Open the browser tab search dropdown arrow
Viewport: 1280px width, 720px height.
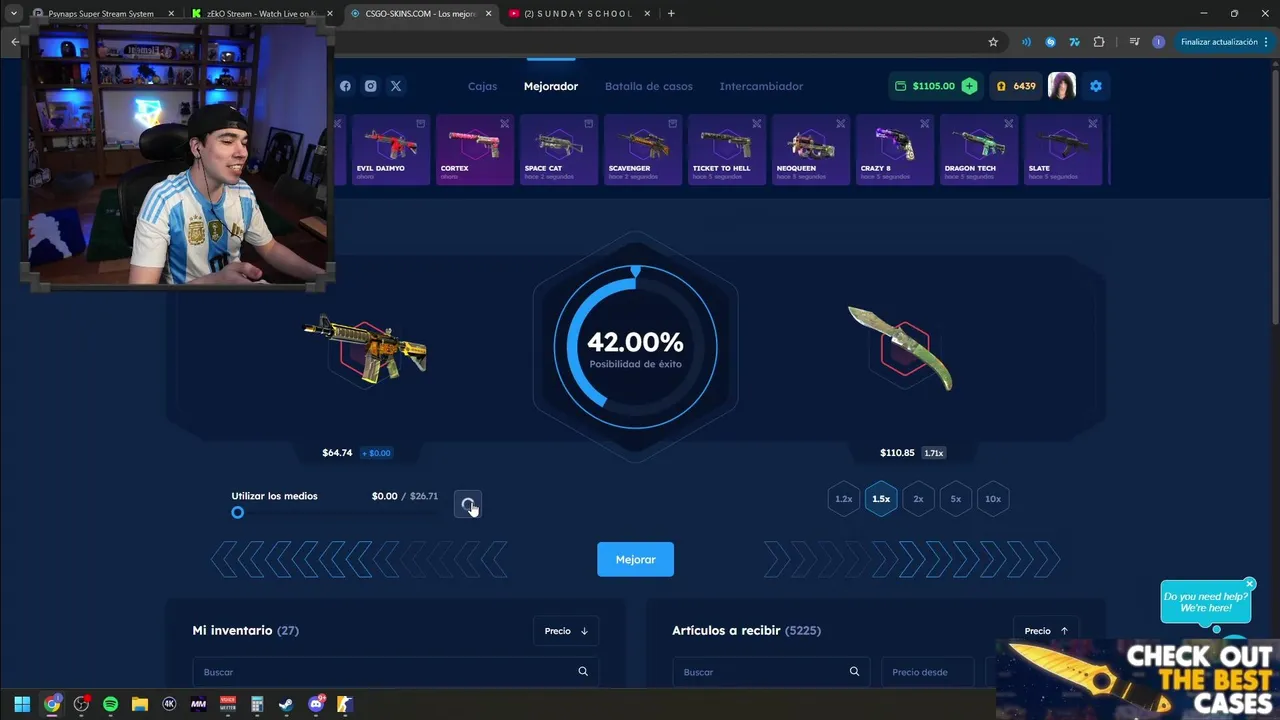pos(14,14)
